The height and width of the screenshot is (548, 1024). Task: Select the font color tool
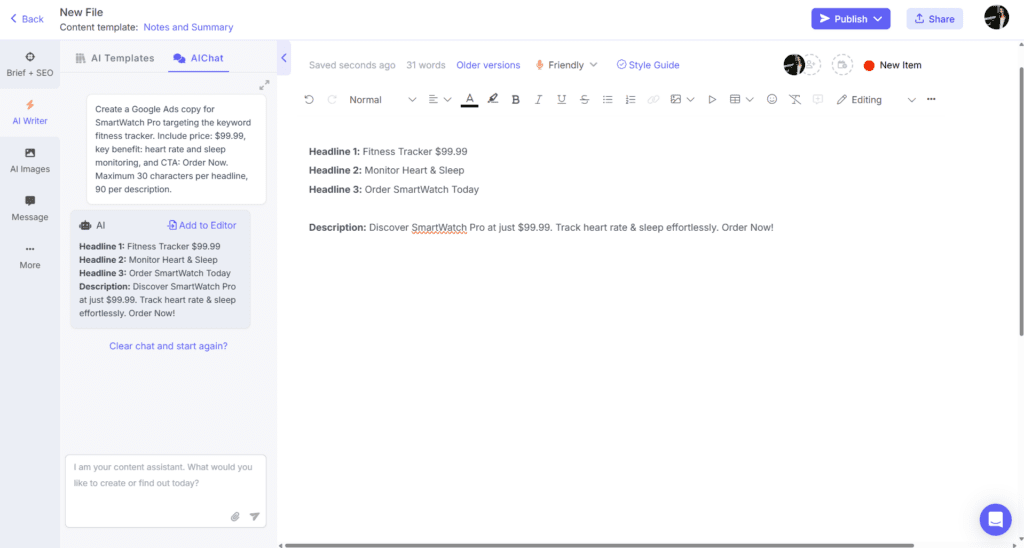470,99
